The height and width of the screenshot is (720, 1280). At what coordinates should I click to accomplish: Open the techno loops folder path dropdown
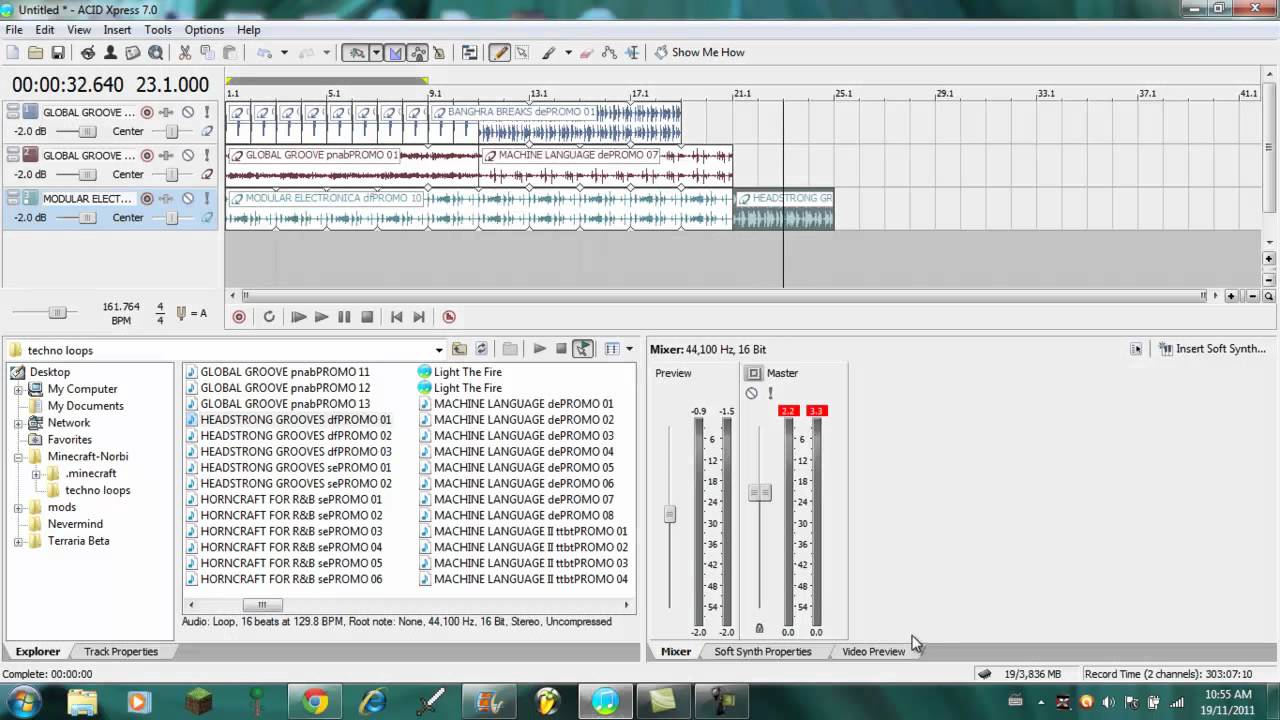pyautogui.click(x=438, y=350)
